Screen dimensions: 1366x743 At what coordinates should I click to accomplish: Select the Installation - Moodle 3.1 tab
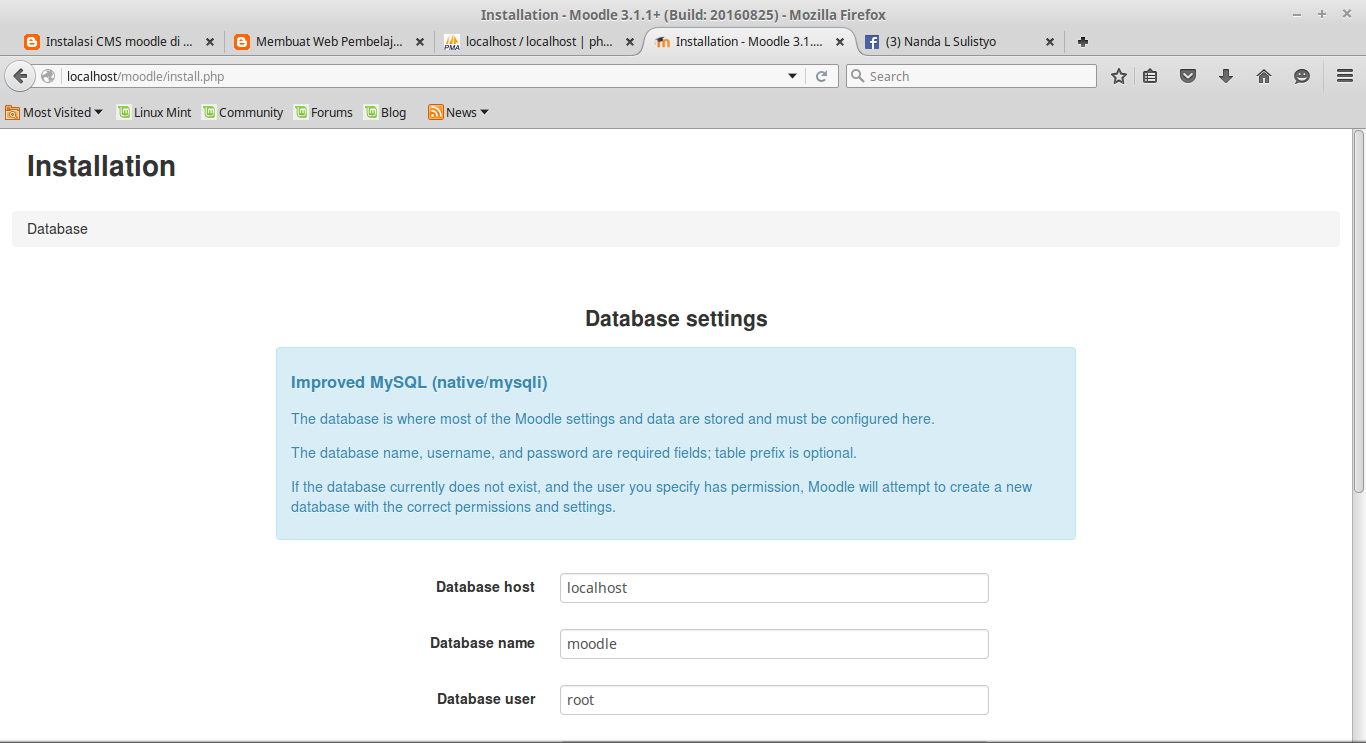pos(750,42)
